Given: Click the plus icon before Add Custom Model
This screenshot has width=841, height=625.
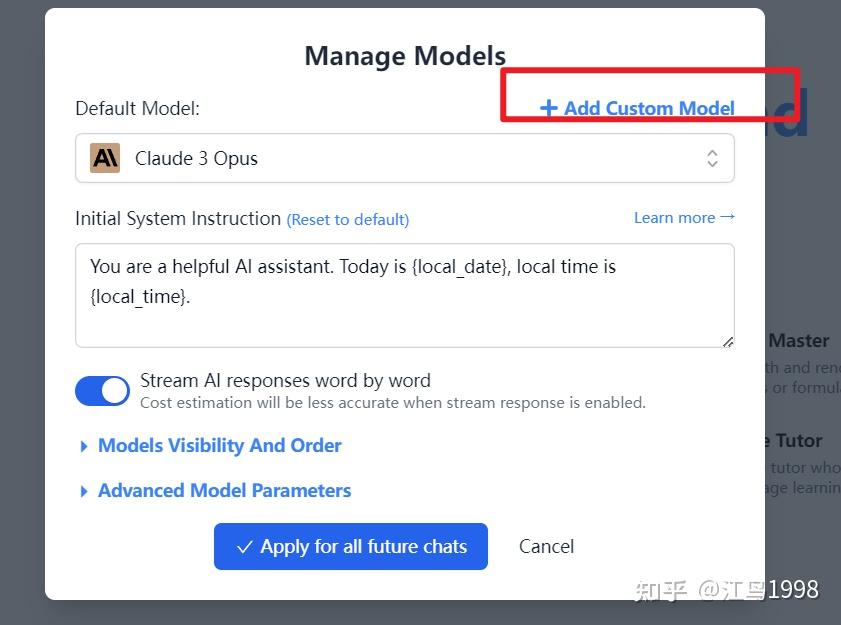Looking at the screenshot, I should click(548, 108).
